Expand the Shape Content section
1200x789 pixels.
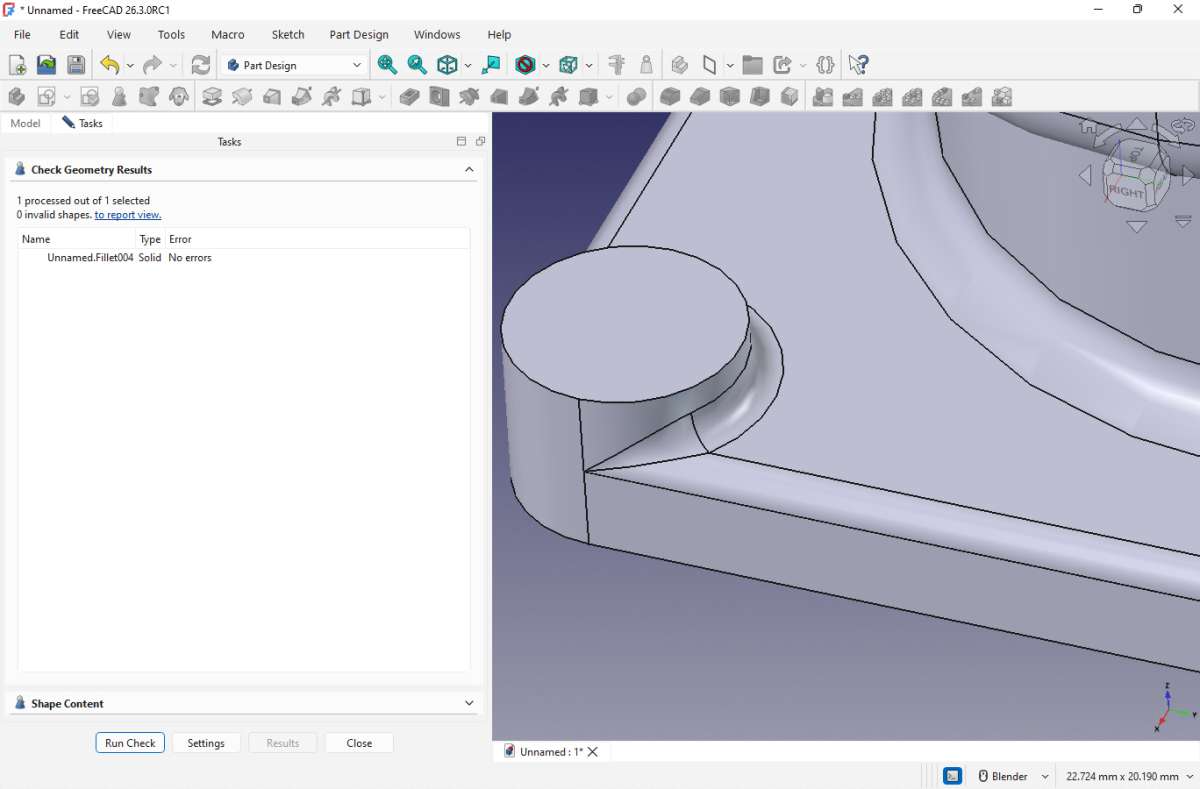tap(469, 704)
